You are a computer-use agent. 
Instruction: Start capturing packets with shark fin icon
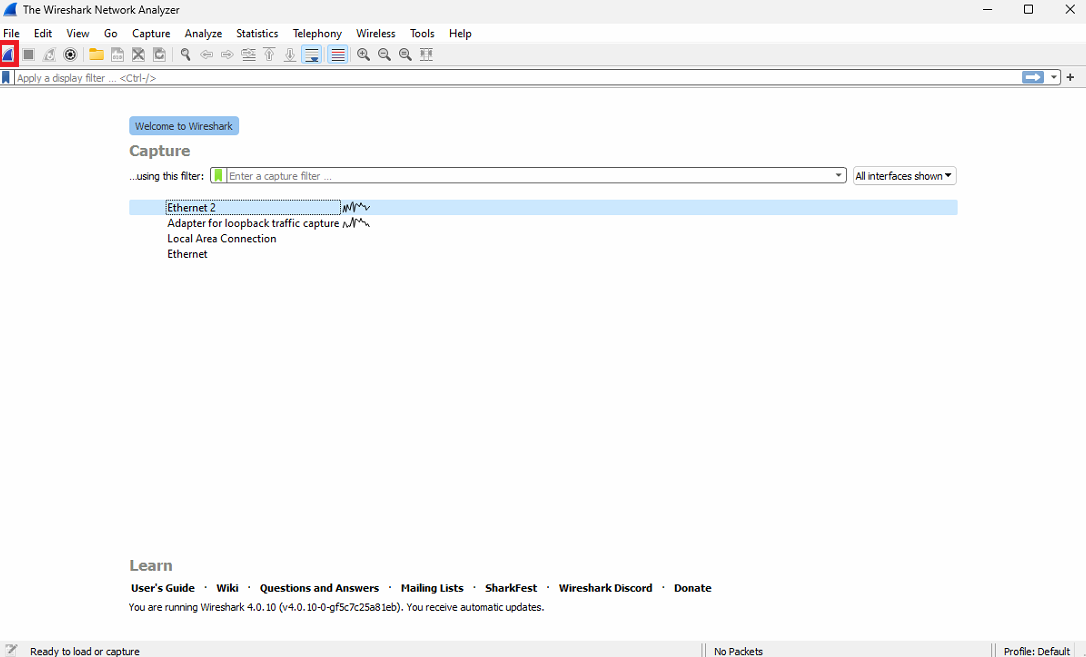pos(8,54)
